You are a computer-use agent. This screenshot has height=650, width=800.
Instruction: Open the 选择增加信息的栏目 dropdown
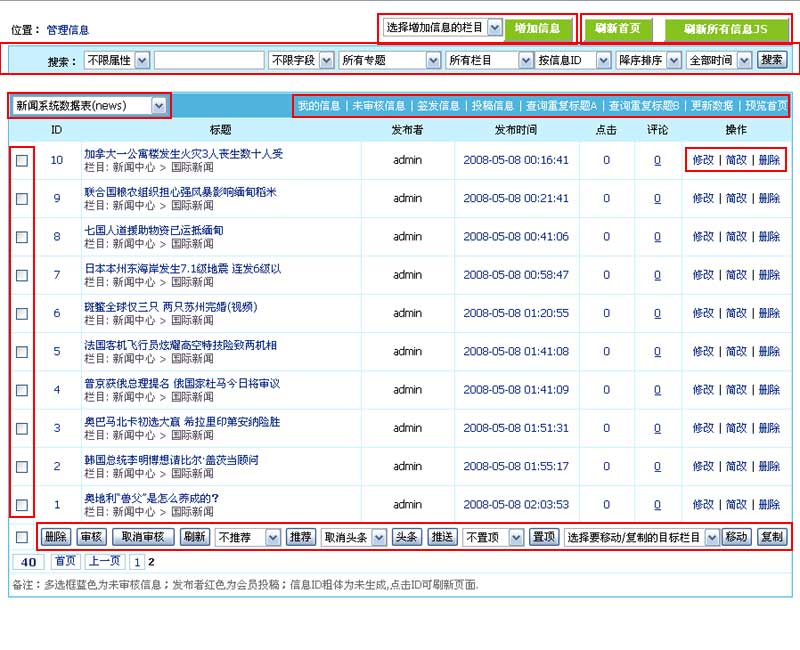point(441,28)
